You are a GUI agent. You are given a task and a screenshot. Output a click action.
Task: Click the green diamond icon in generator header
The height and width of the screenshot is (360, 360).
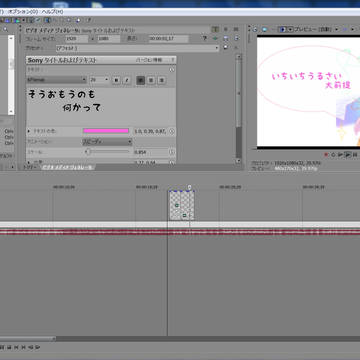pos(215,39)
